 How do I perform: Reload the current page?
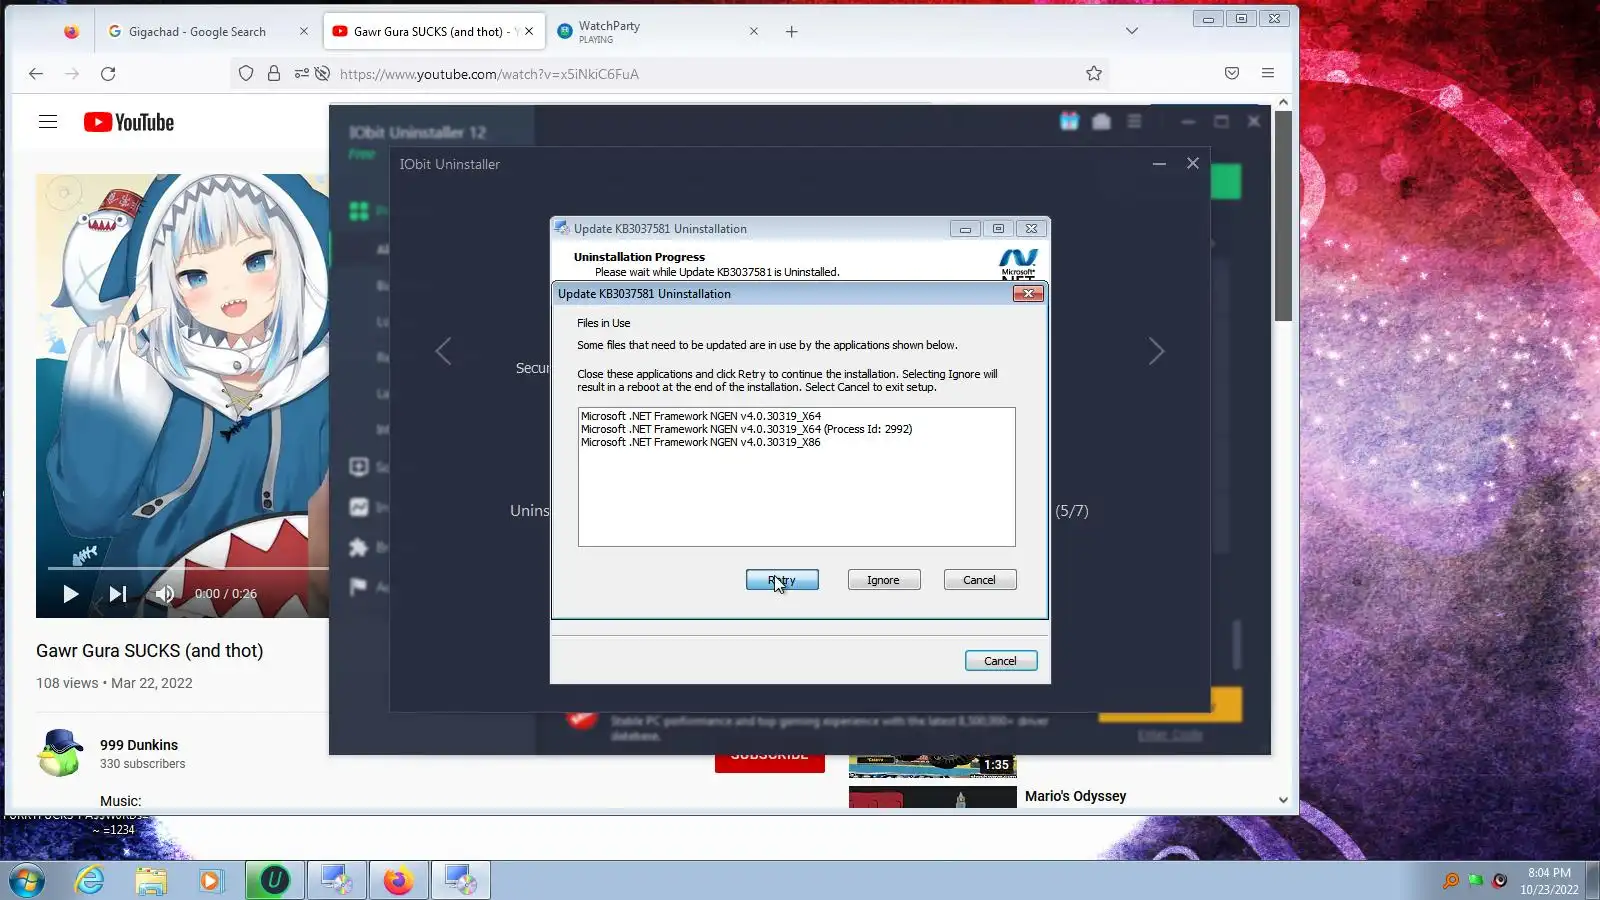pyautogui.click(x=108, y=73)
